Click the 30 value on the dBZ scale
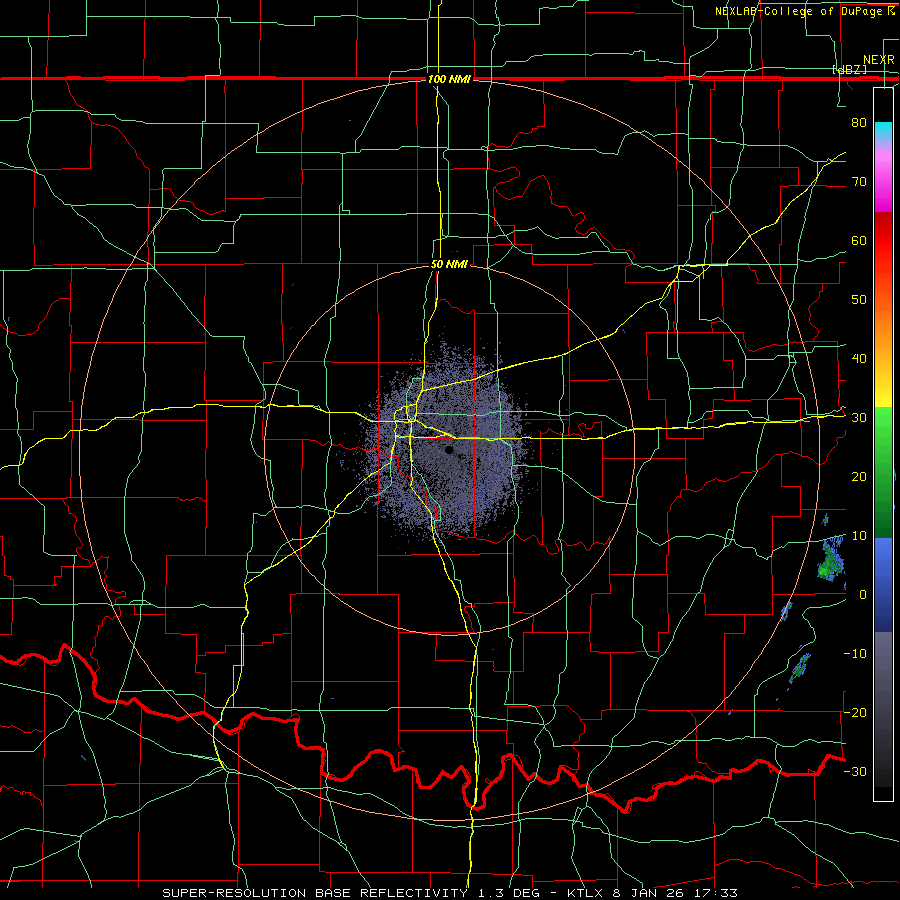This screenshot has width=900, height=900. pos(859,418)
